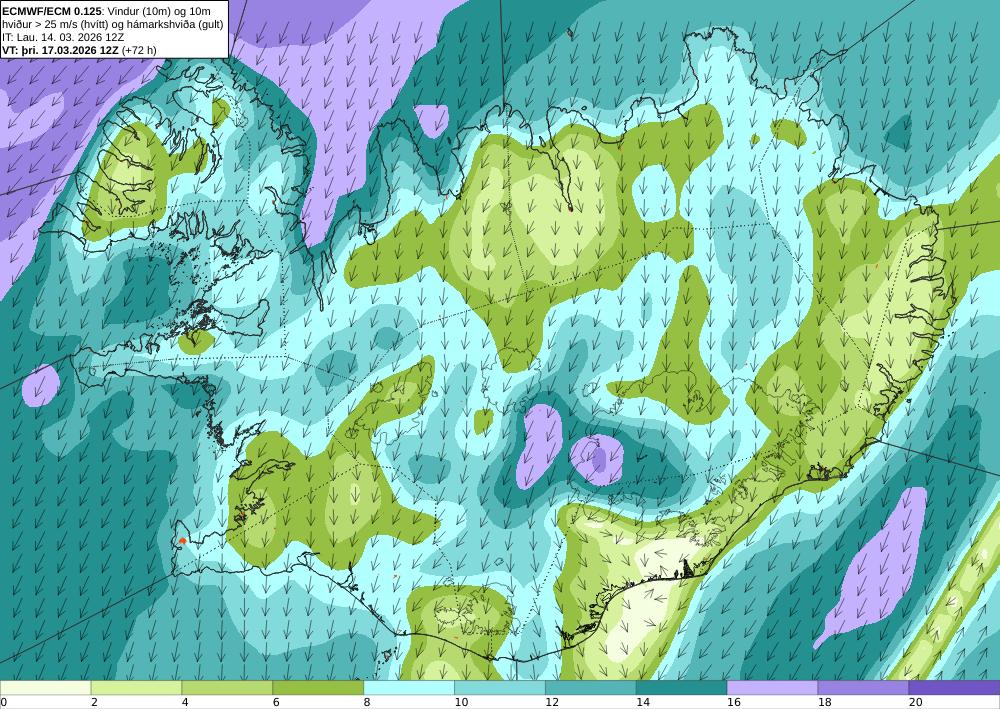
Task: Click the "(+72 h)" forecast offset text
Action: point(138,50)
